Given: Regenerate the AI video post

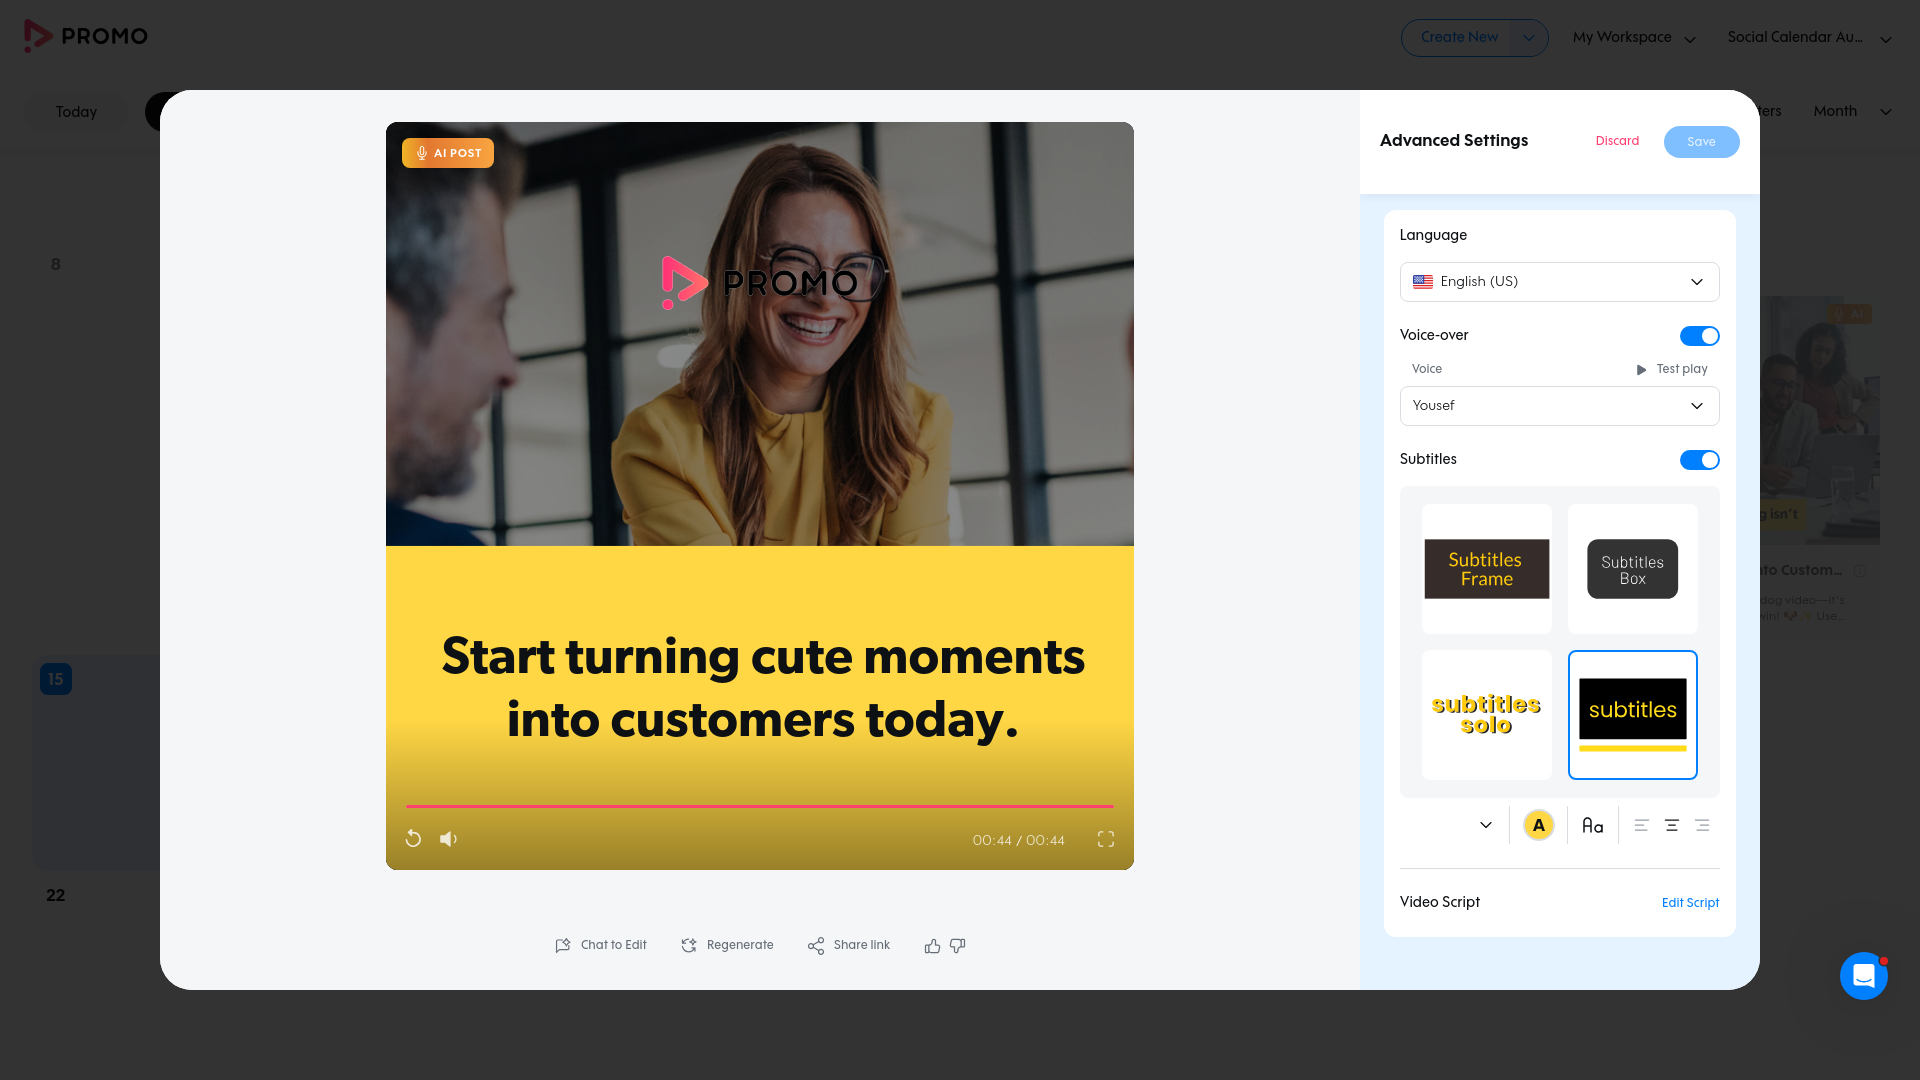Looking at the screenshot, I should tap(727, 945).
